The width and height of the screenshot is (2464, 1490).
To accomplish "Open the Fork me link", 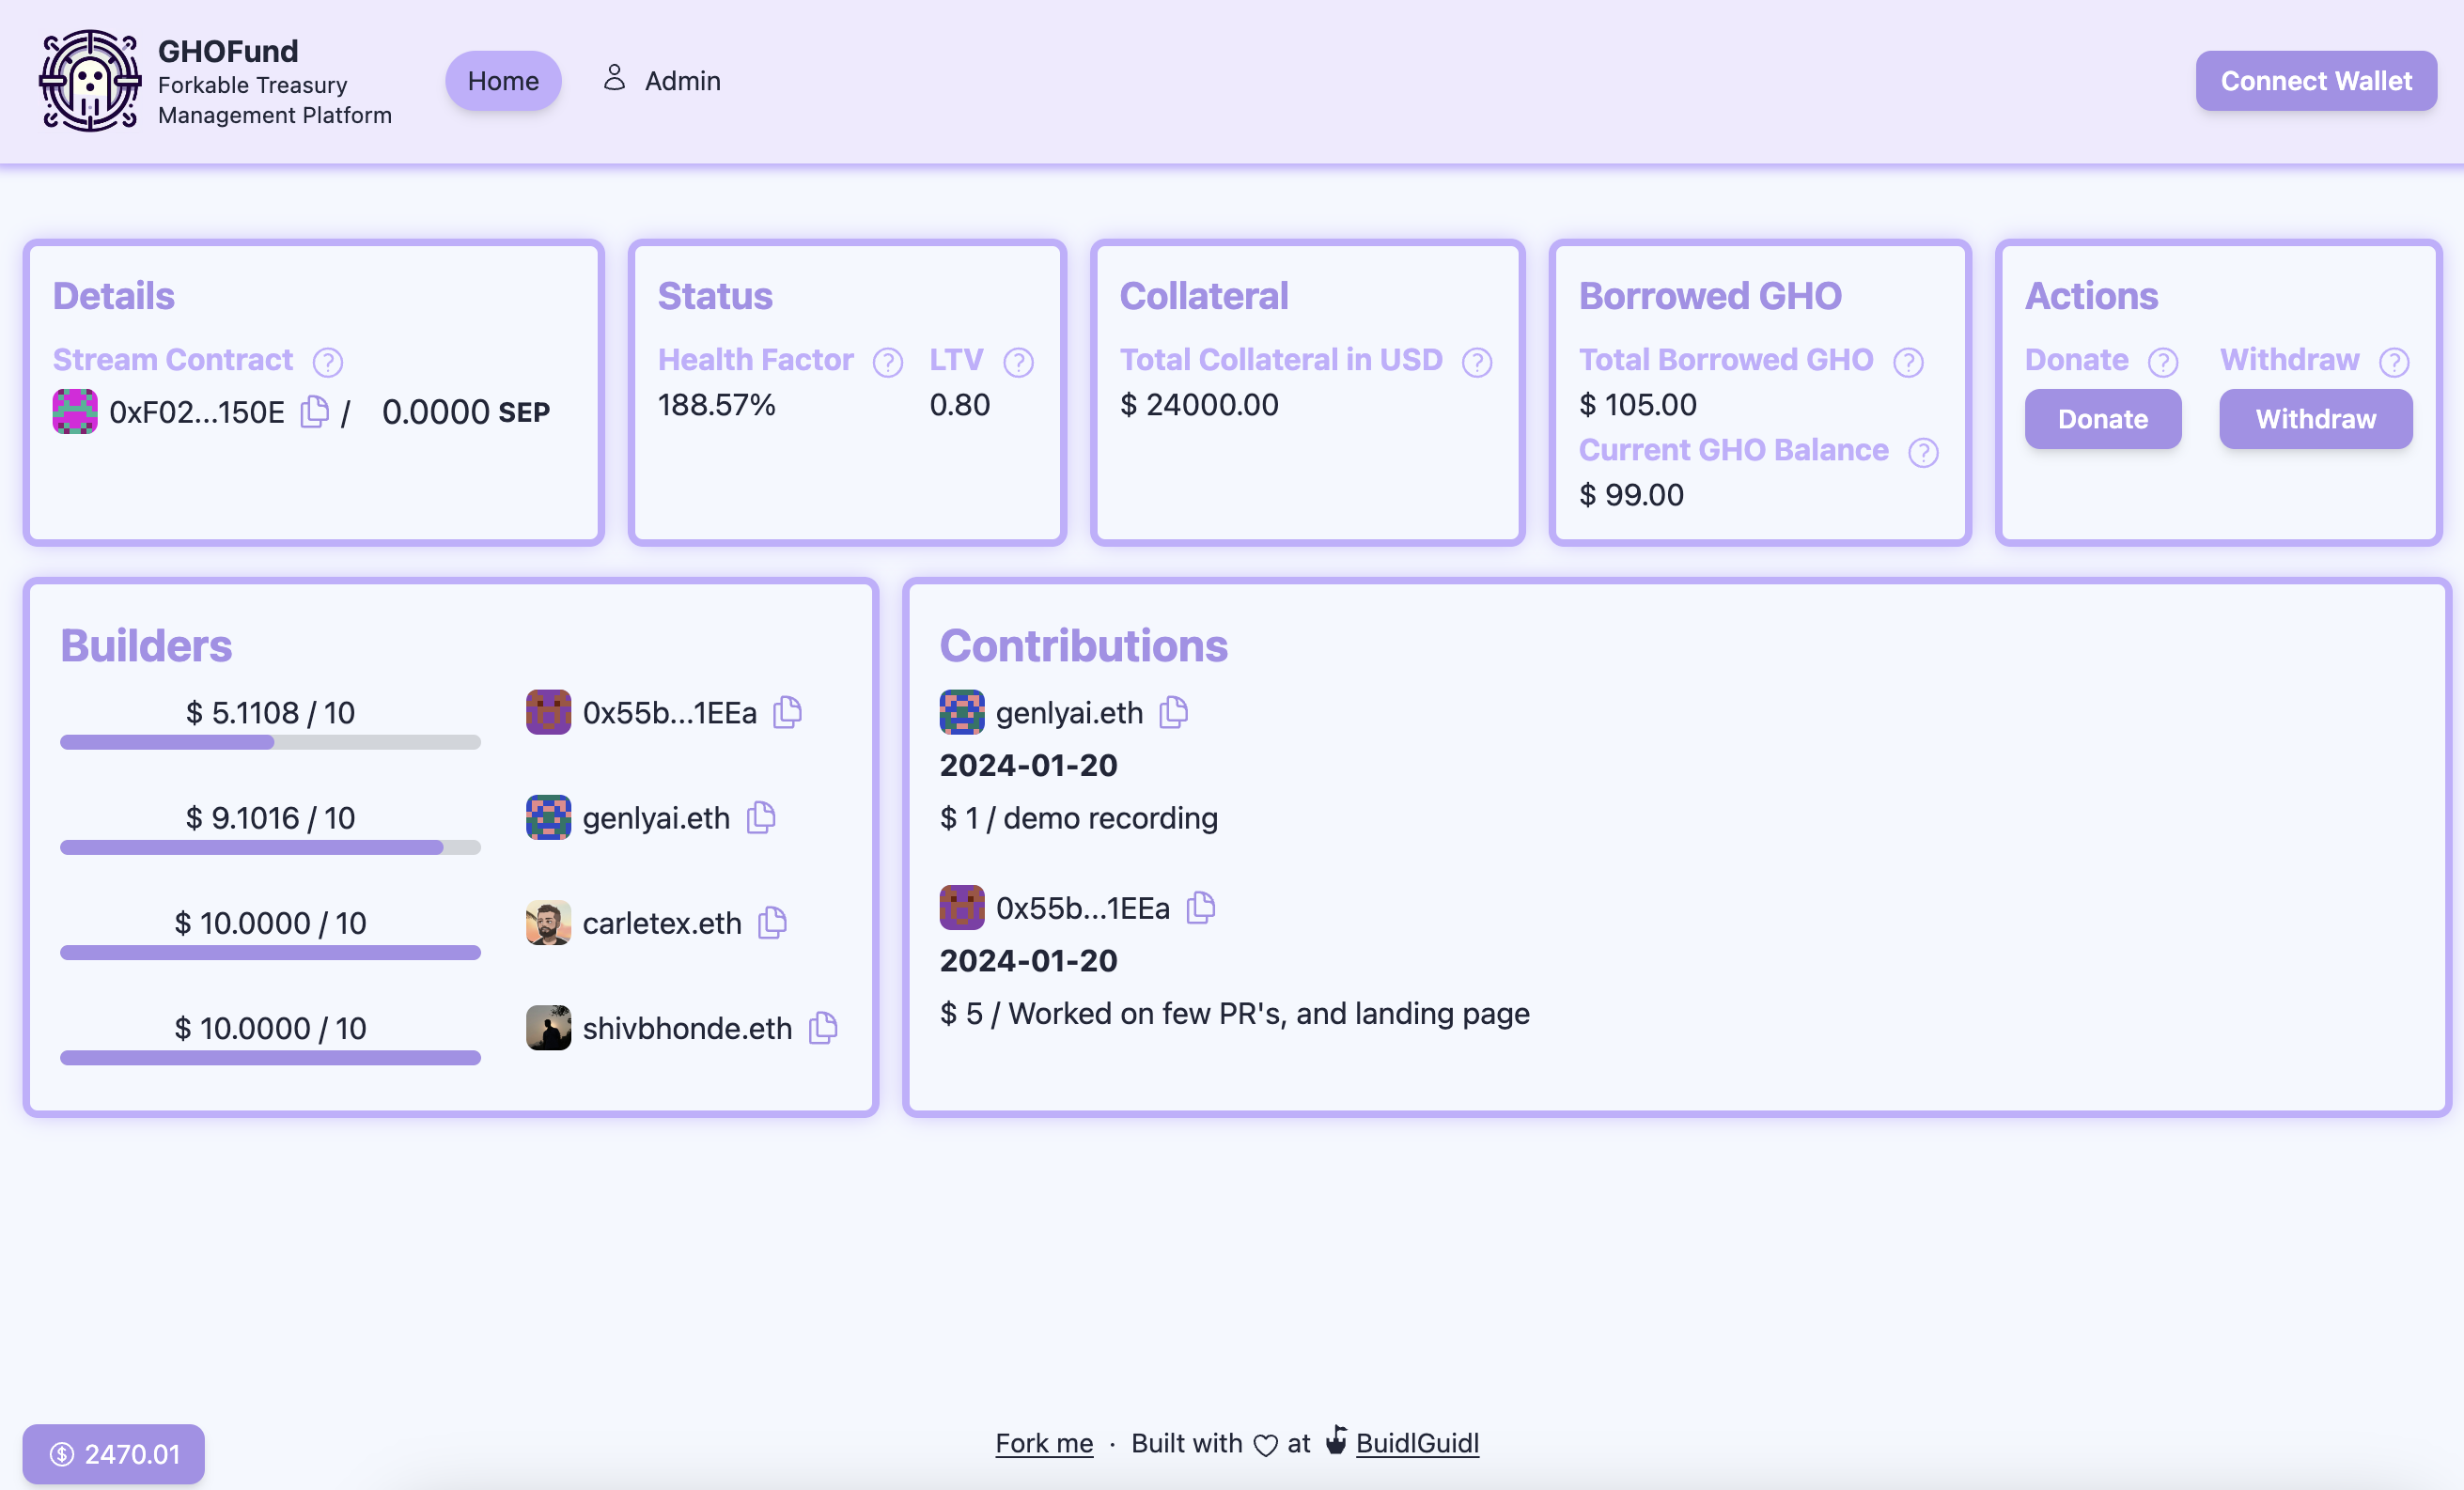I will tap(1044, 1443).
